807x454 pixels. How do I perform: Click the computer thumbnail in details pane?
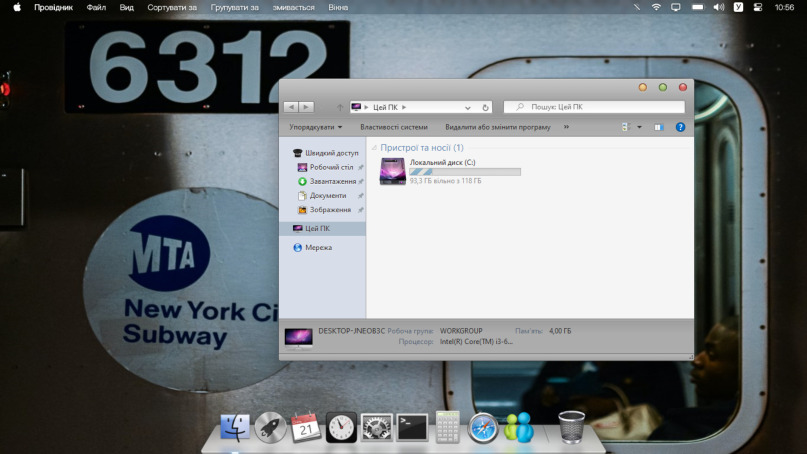click(x=299, y=339)
